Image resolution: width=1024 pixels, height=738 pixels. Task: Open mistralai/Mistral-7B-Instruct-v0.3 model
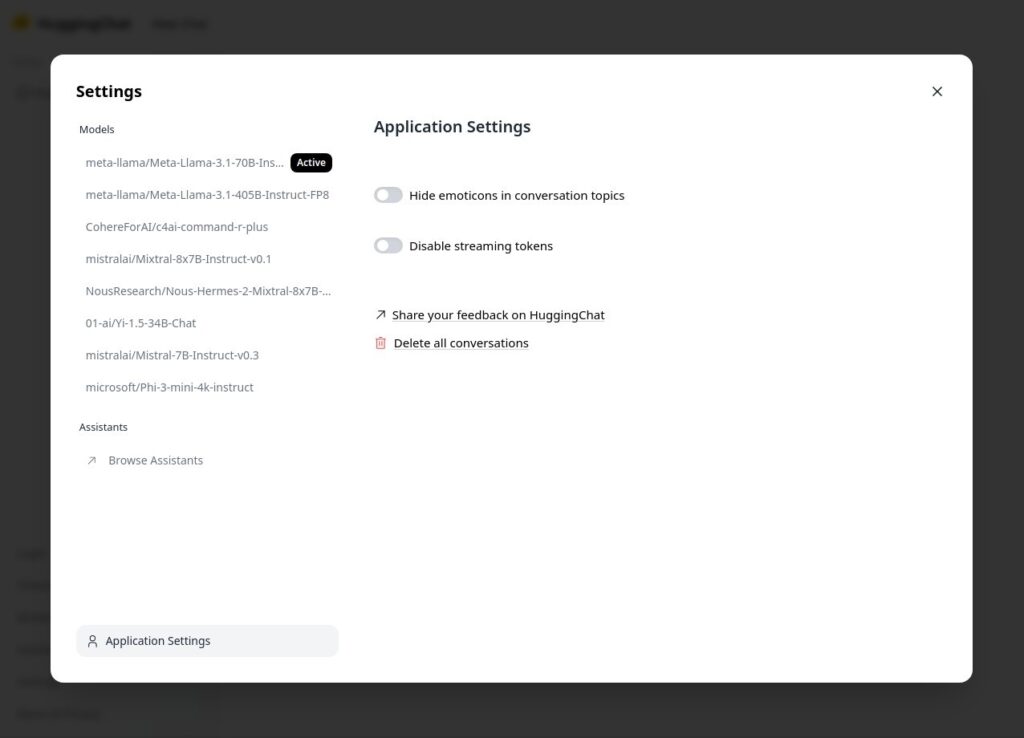[207, 355]
